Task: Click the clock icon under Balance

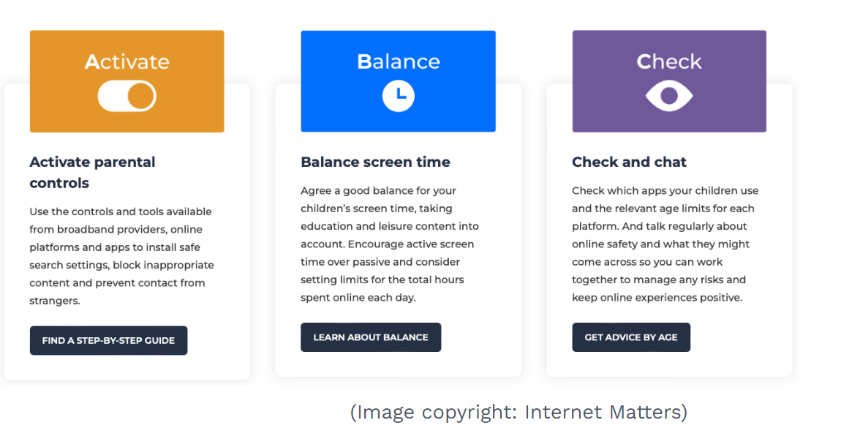Action: pos(399,96)
